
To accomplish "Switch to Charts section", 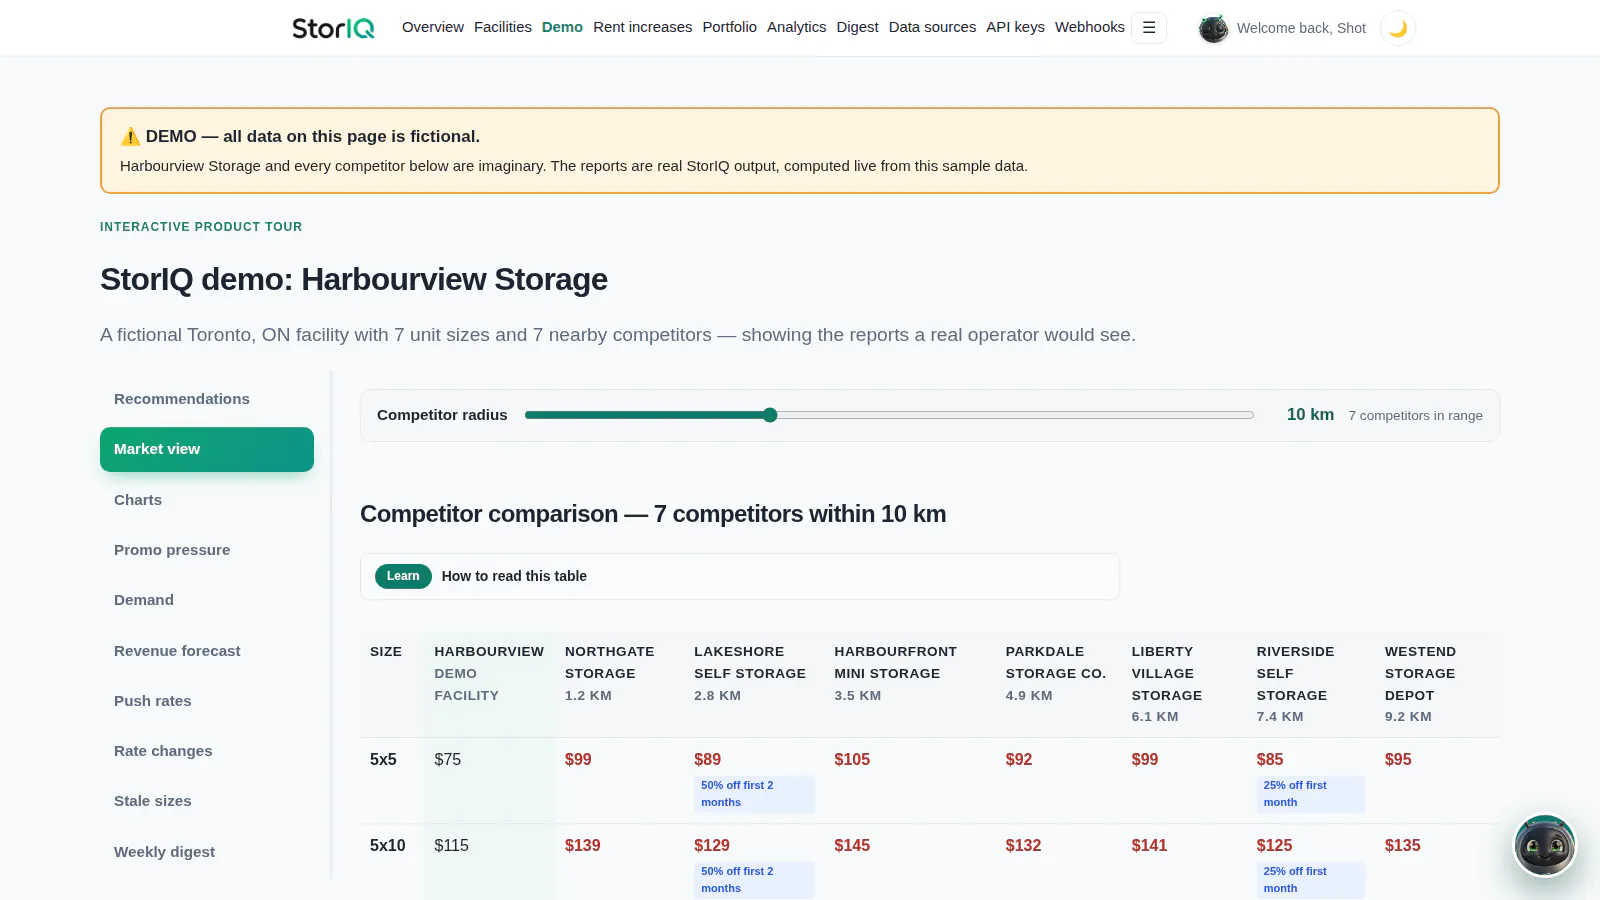I will click(207, 500).
